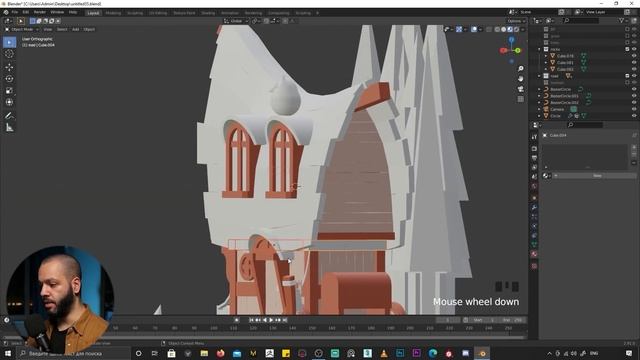Open the Tool settings properties tab
The height and width of the screenshot is (360, 640).
point(534,137)
